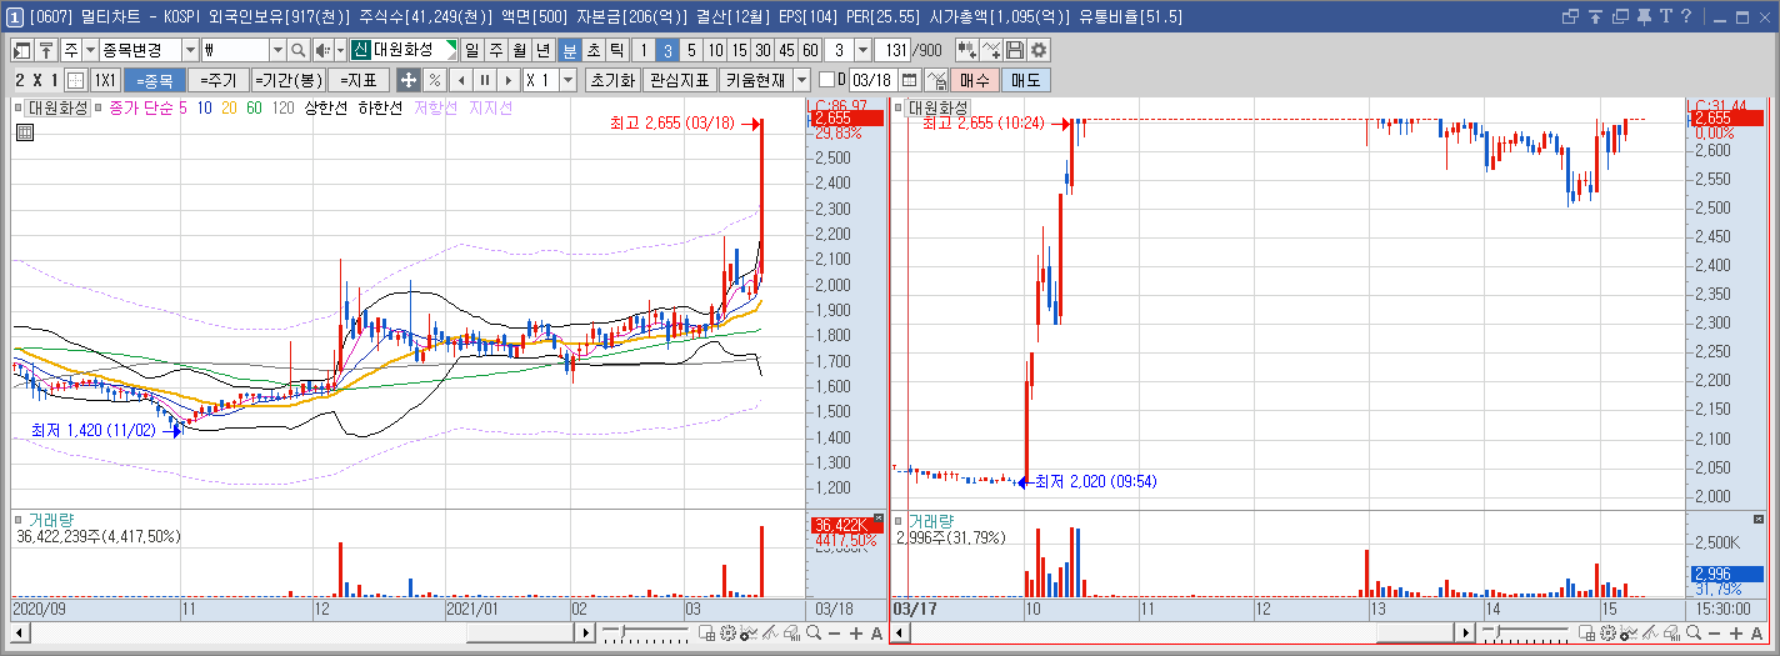Expand the 키움현재 dropdown arrow
Viewport: 1780px width, 656px height.
coord(801,80)
